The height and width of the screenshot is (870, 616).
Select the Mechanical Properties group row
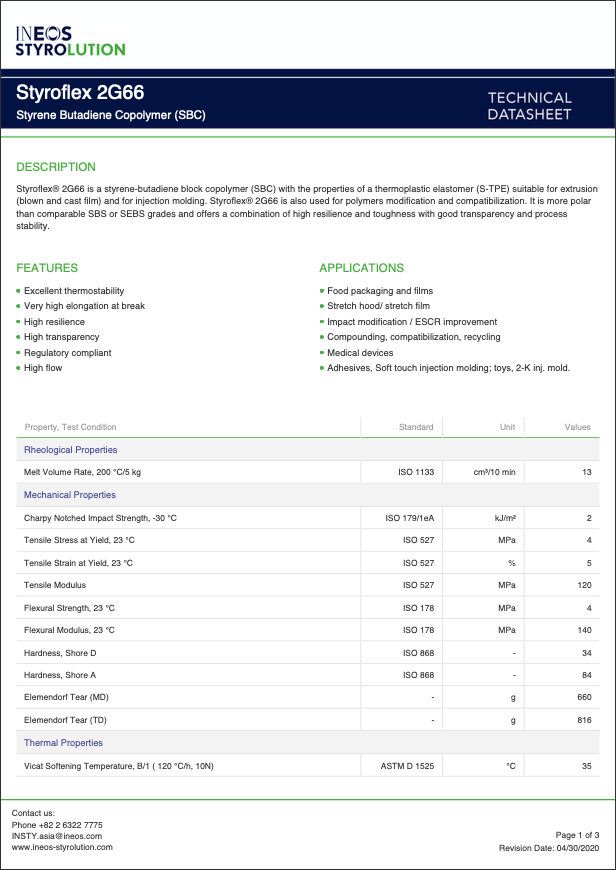click(x=70, y=495)
